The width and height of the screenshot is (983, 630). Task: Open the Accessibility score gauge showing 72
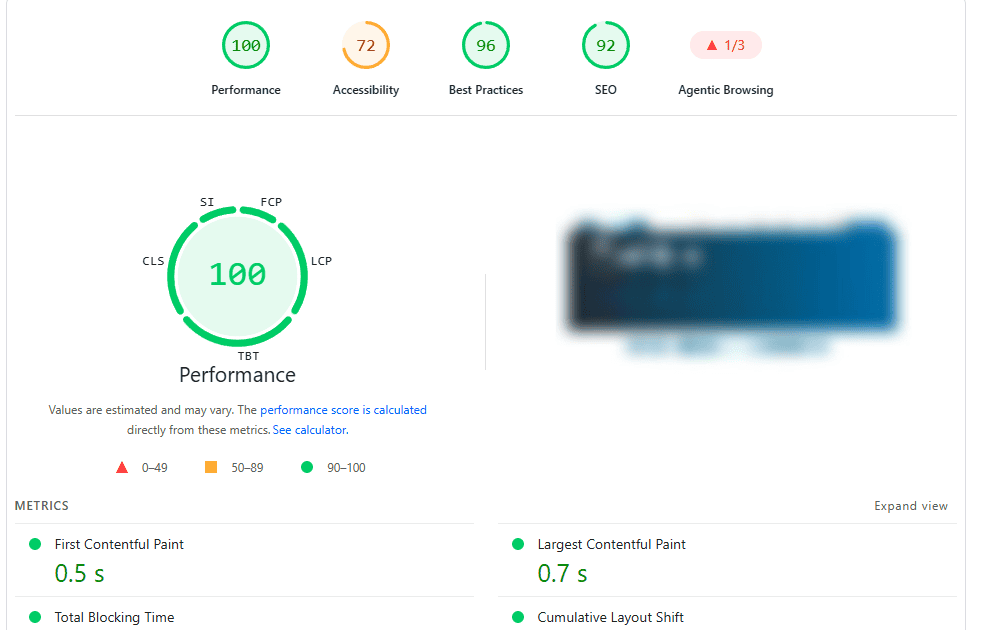[x=366, y=45]
